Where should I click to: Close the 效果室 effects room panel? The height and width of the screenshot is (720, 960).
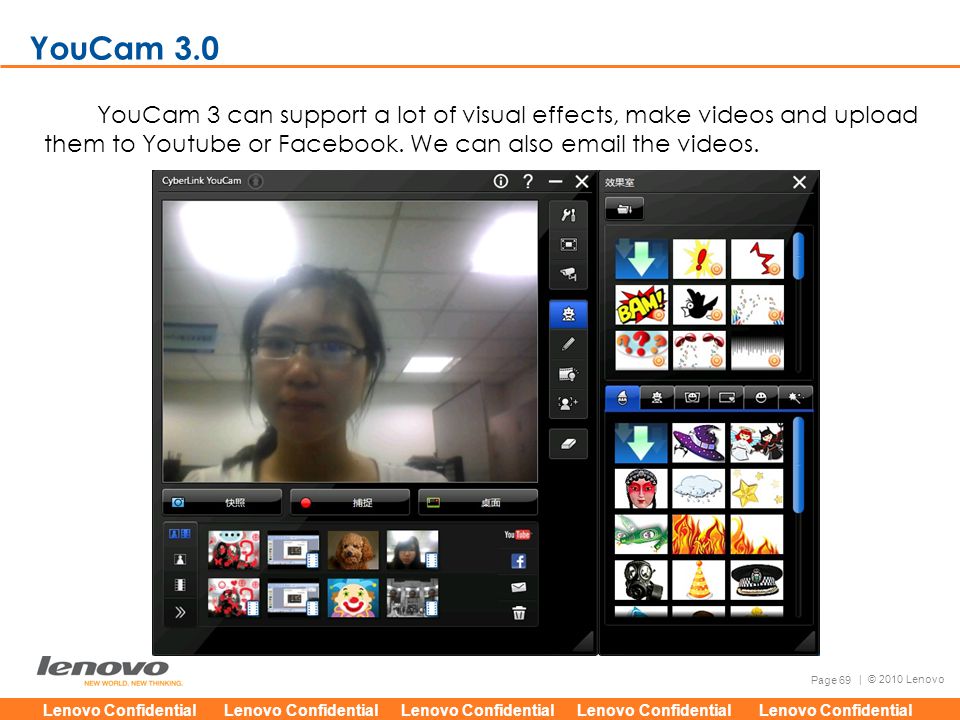coord(800,182)
